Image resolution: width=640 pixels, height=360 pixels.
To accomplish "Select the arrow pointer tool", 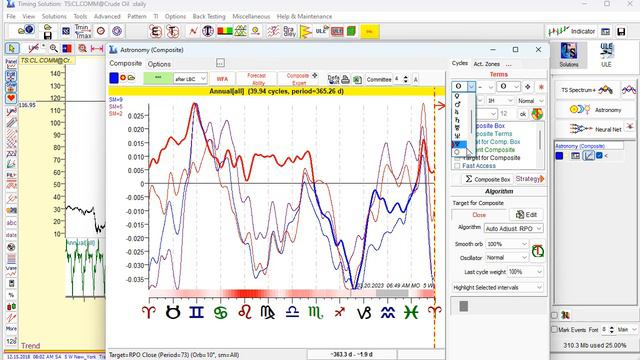I will [12, 49].
